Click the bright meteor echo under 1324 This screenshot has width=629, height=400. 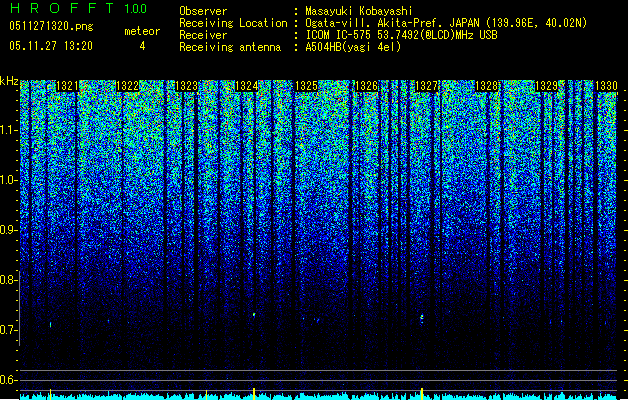(254, 315)
